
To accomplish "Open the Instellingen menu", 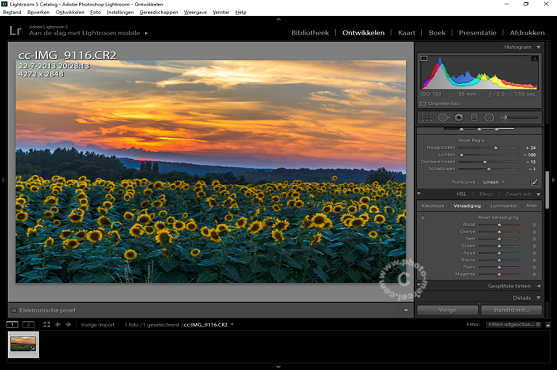I will (x=120, y=12).
